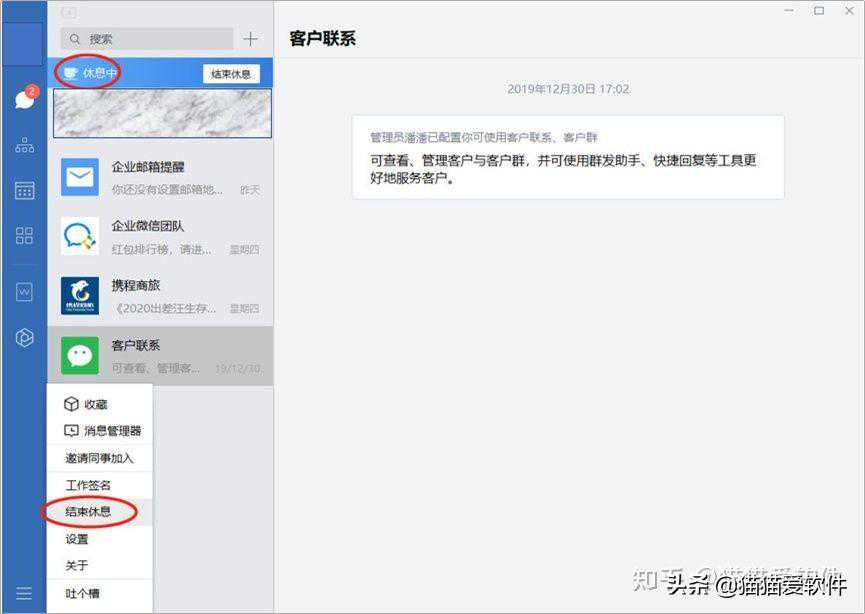Screen dimensions: 865x614
Task: Click 邀请同事加入 menu entry
Action: [x=100, y=458]
